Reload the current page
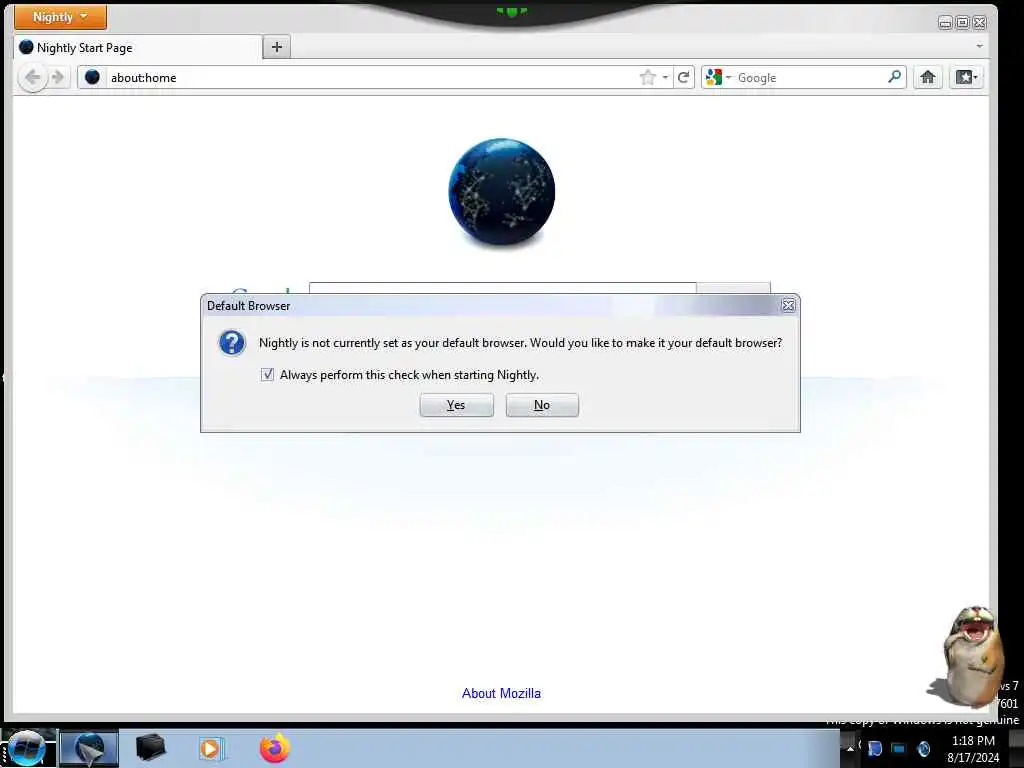Viewport: 1024px width, 768px height. coord(684,78)
